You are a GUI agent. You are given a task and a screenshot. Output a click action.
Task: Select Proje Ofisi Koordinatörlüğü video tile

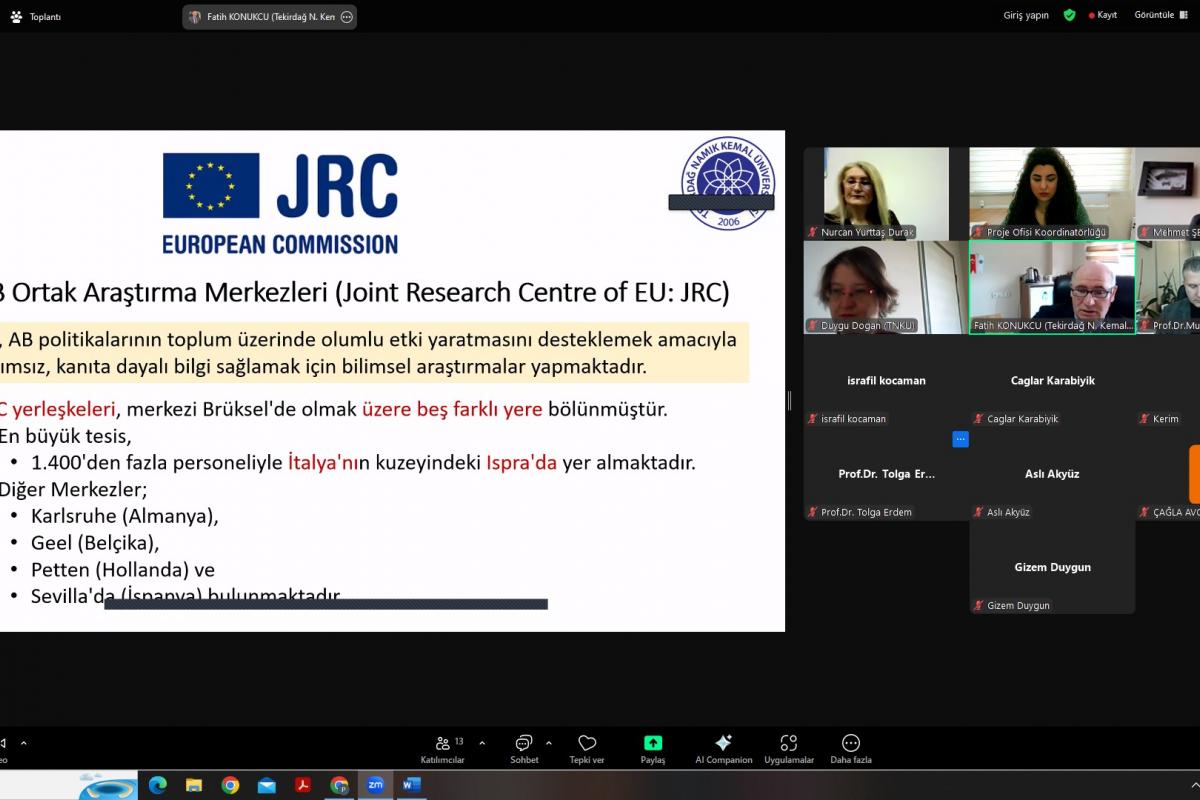tap(1052, 193)
